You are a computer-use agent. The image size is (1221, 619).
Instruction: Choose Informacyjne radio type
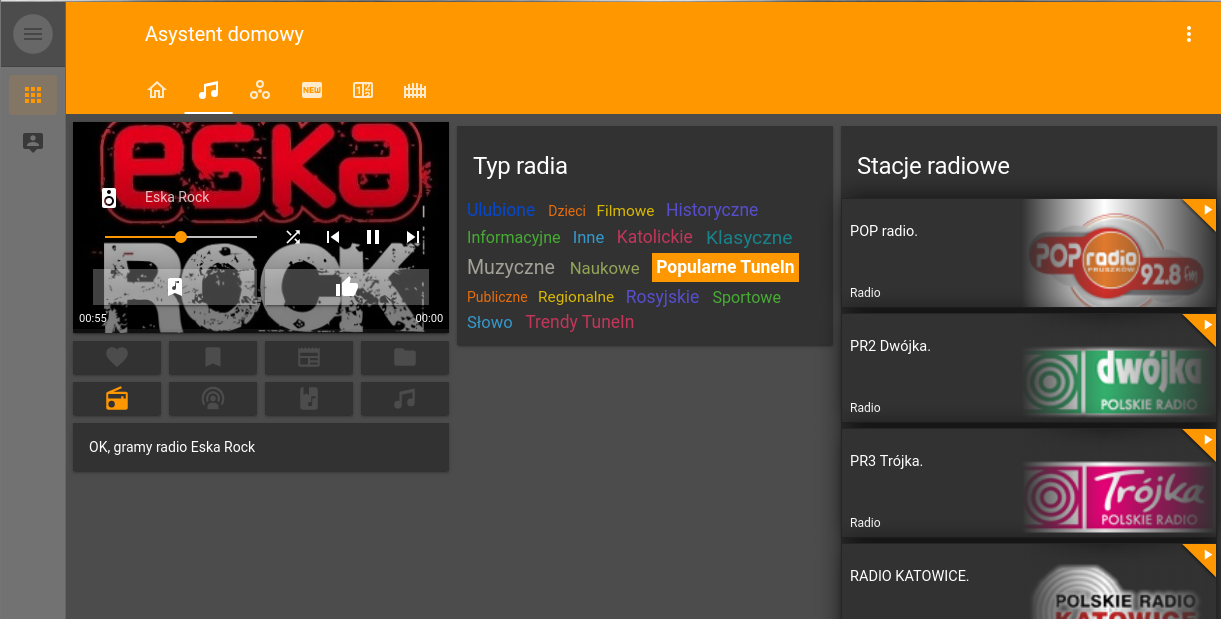pyautogui.click(x=514, y=238)
